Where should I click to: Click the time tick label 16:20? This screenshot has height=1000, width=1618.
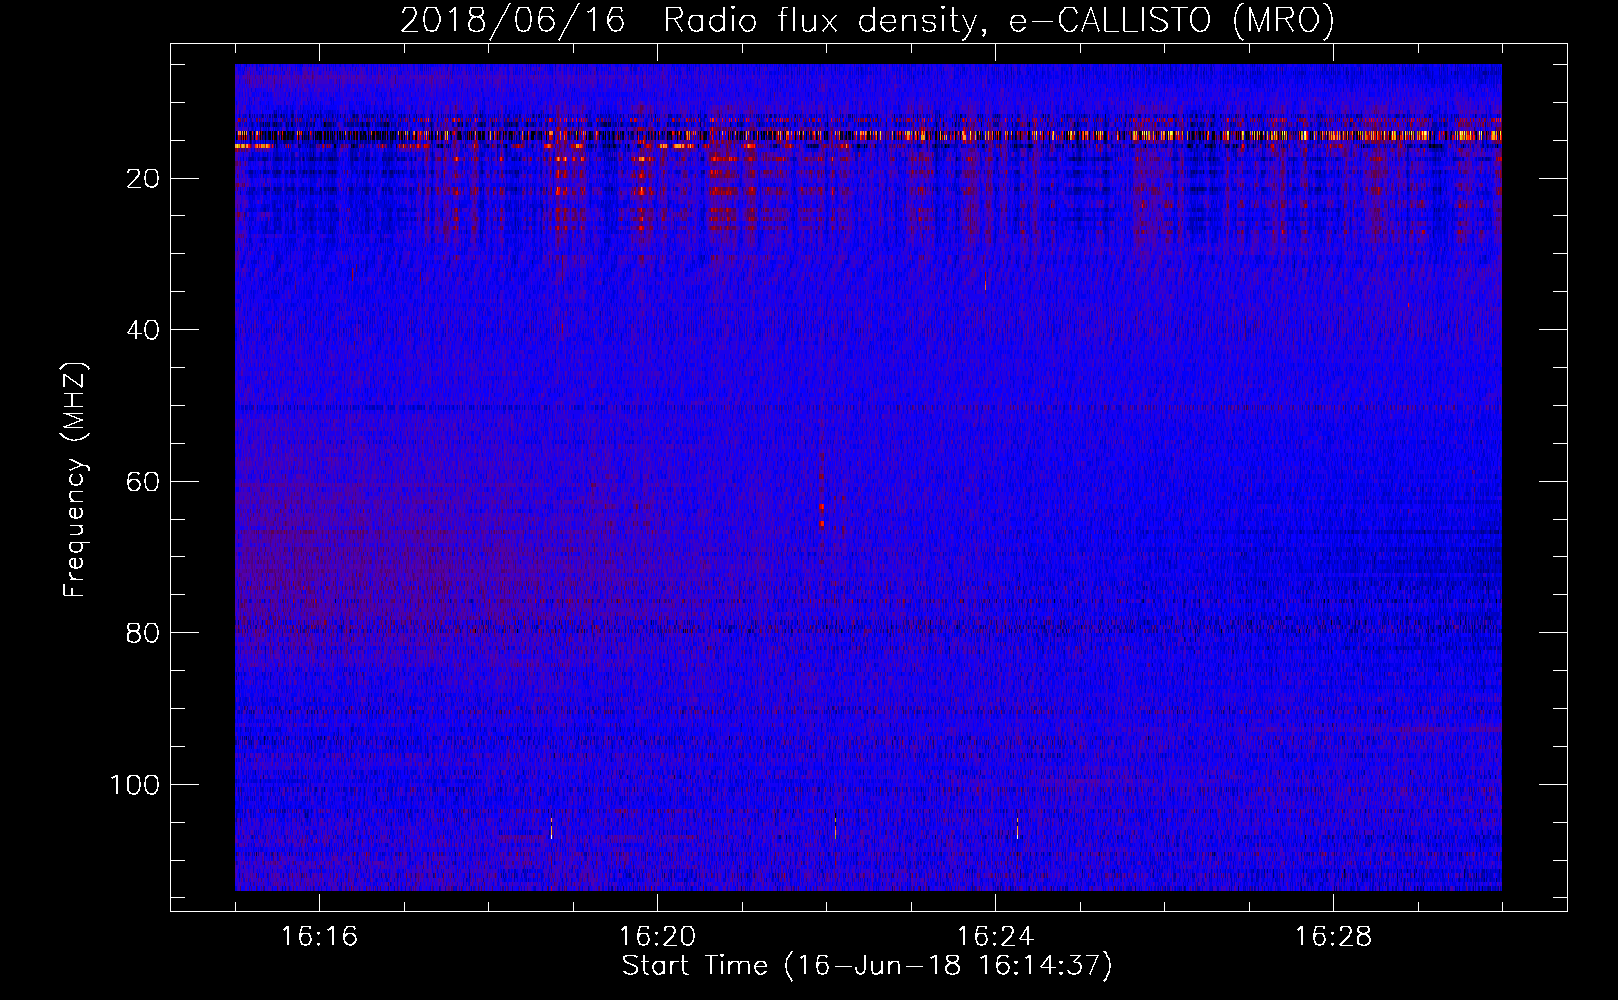[x=657, y=936]
